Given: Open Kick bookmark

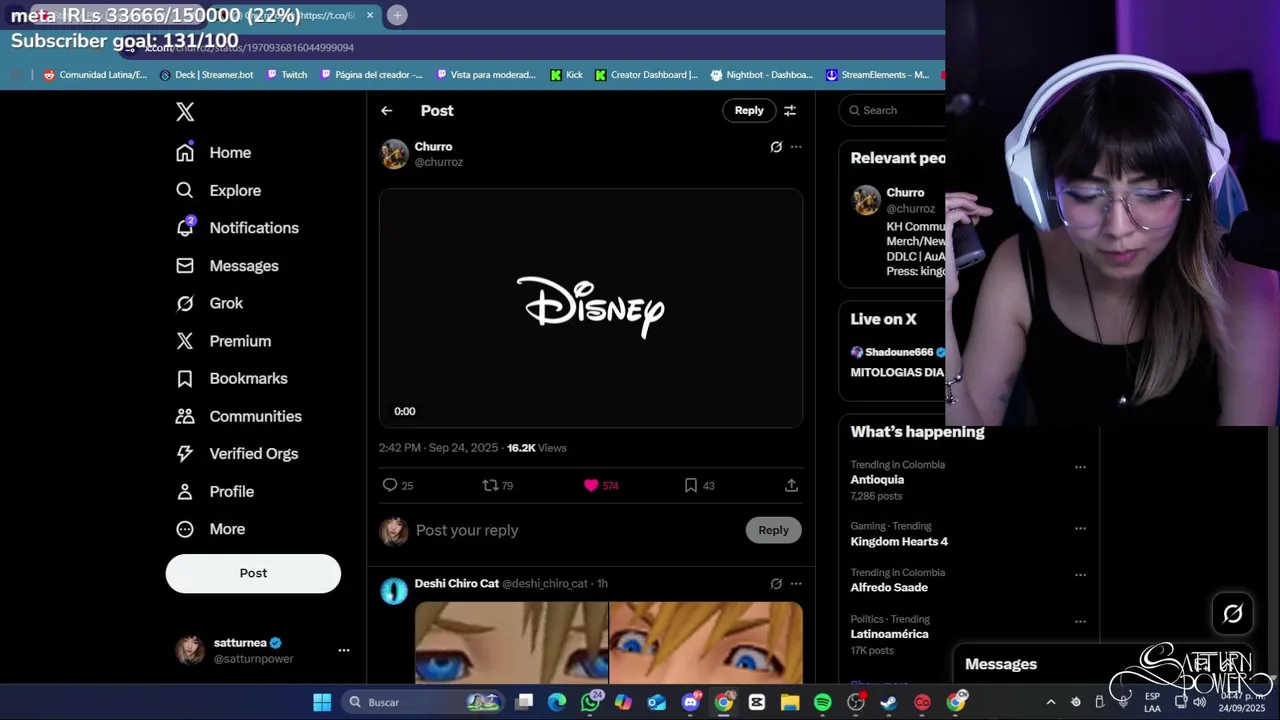Looking at the screenshot, I should click(x=566, y=75).
